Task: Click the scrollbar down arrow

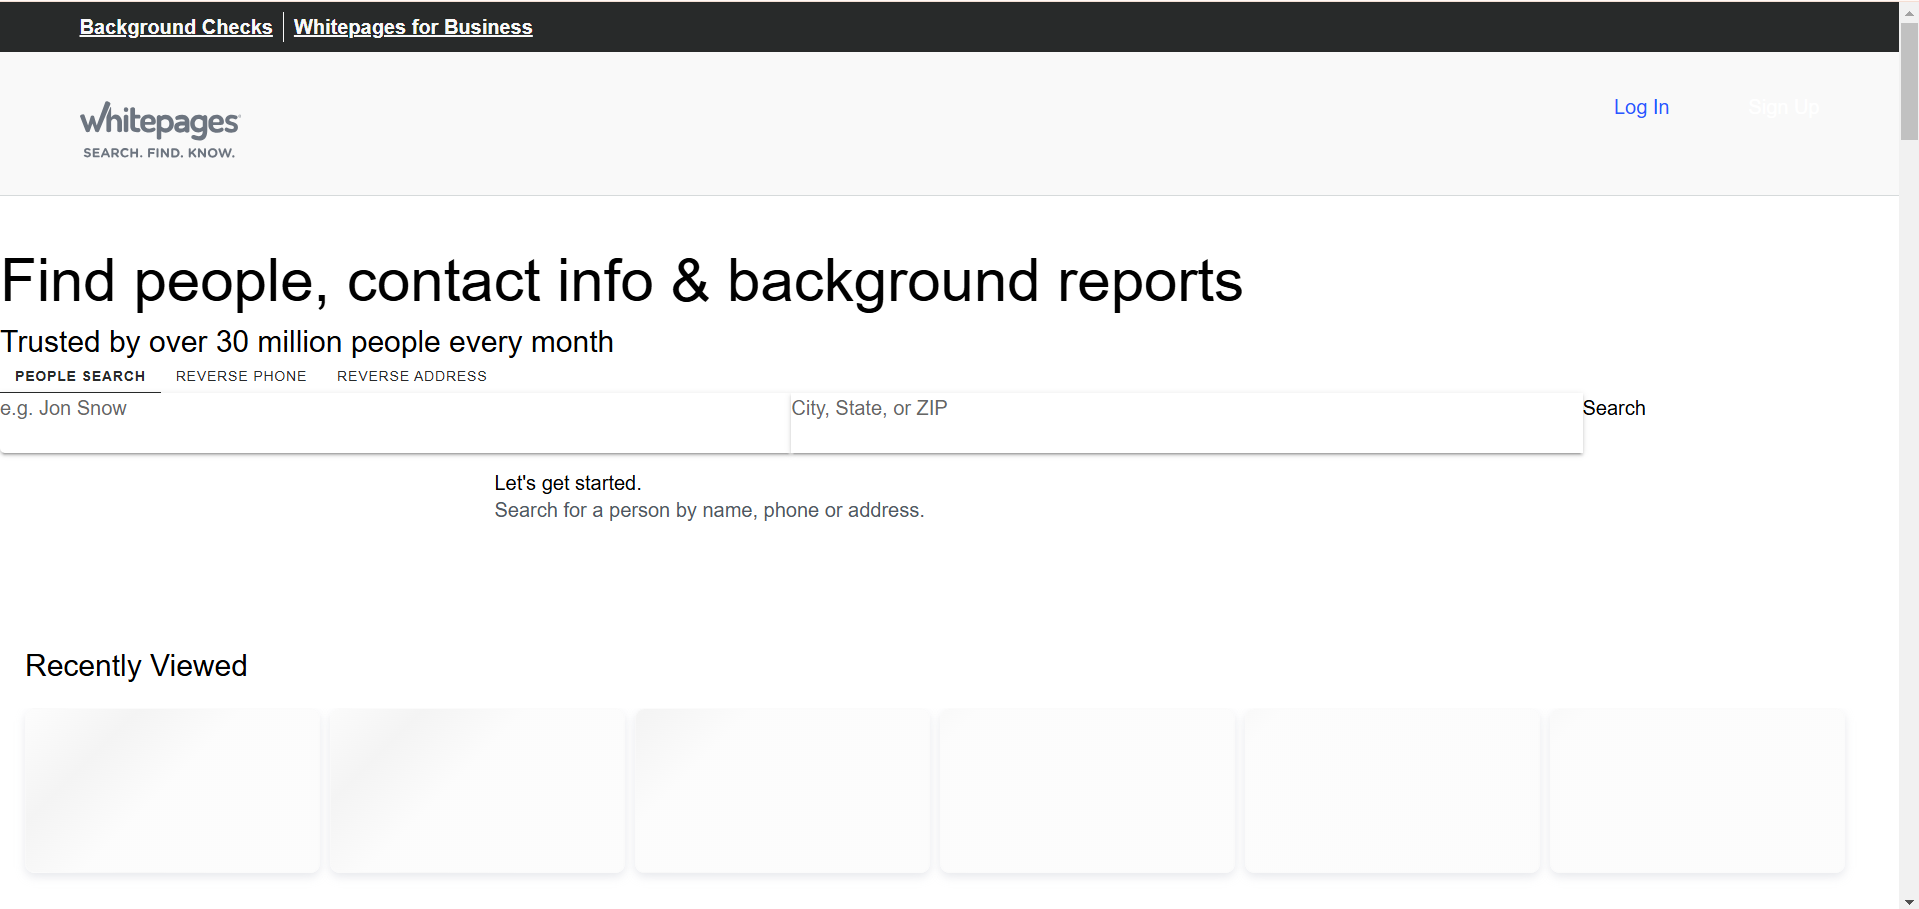Action: click(x=1909, y=901)
